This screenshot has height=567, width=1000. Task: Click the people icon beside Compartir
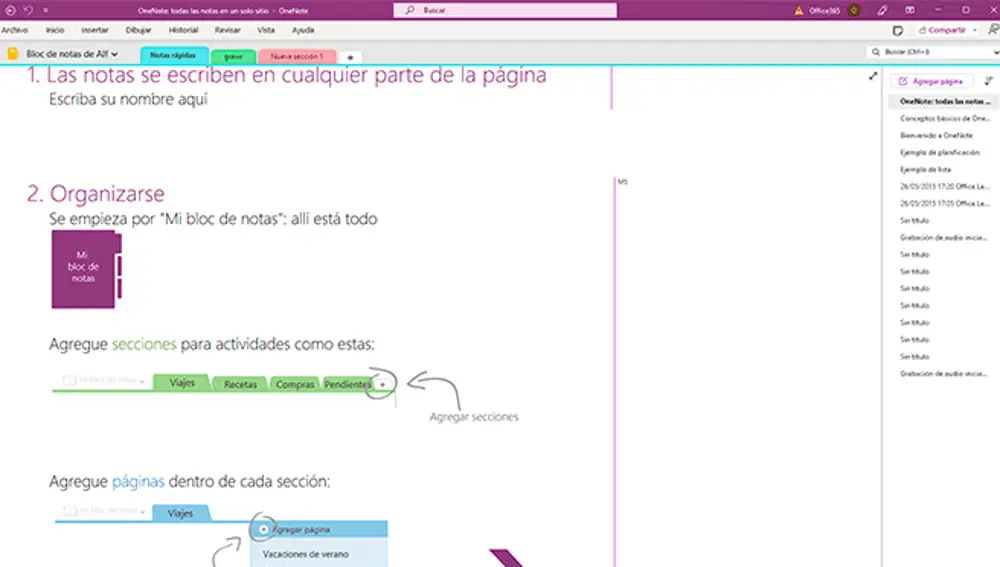pyautogui.click(x=994, y=29)
